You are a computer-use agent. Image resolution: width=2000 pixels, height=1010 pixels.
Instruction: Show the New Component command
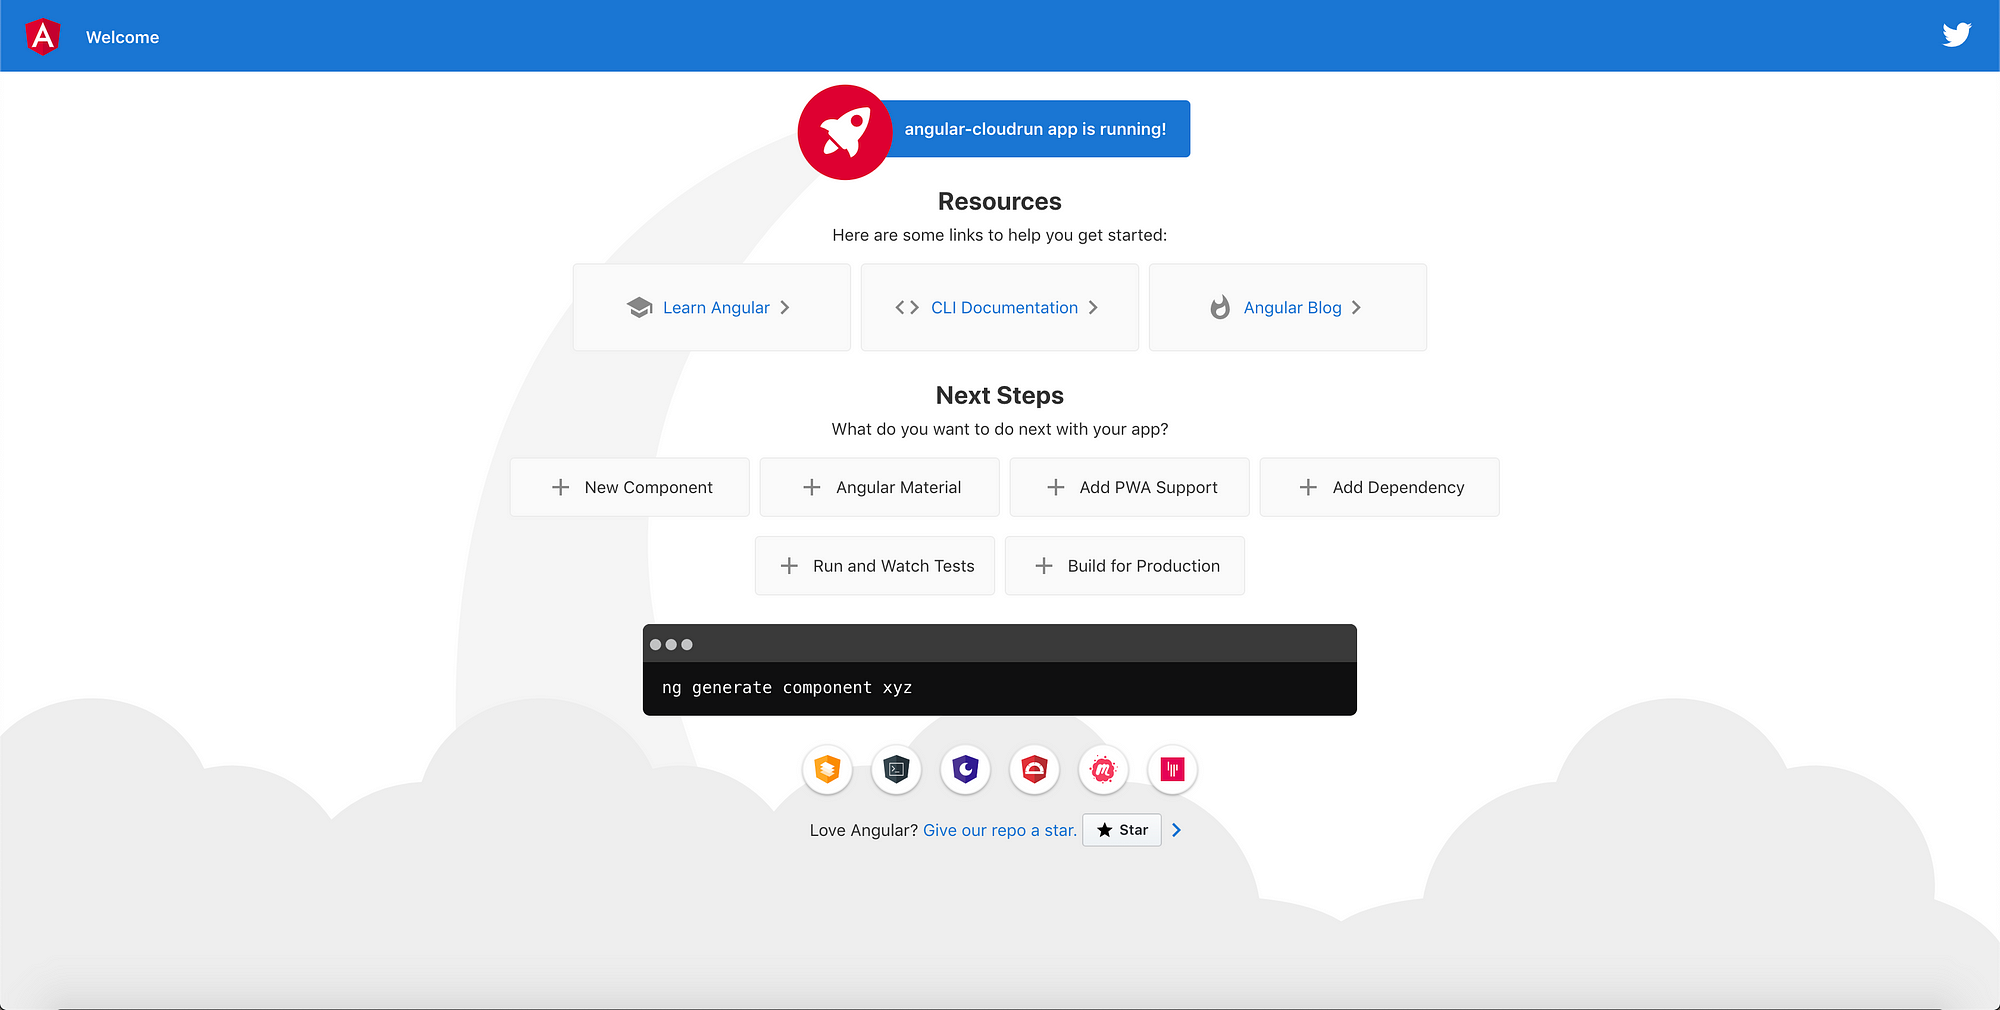coord(629,487)
